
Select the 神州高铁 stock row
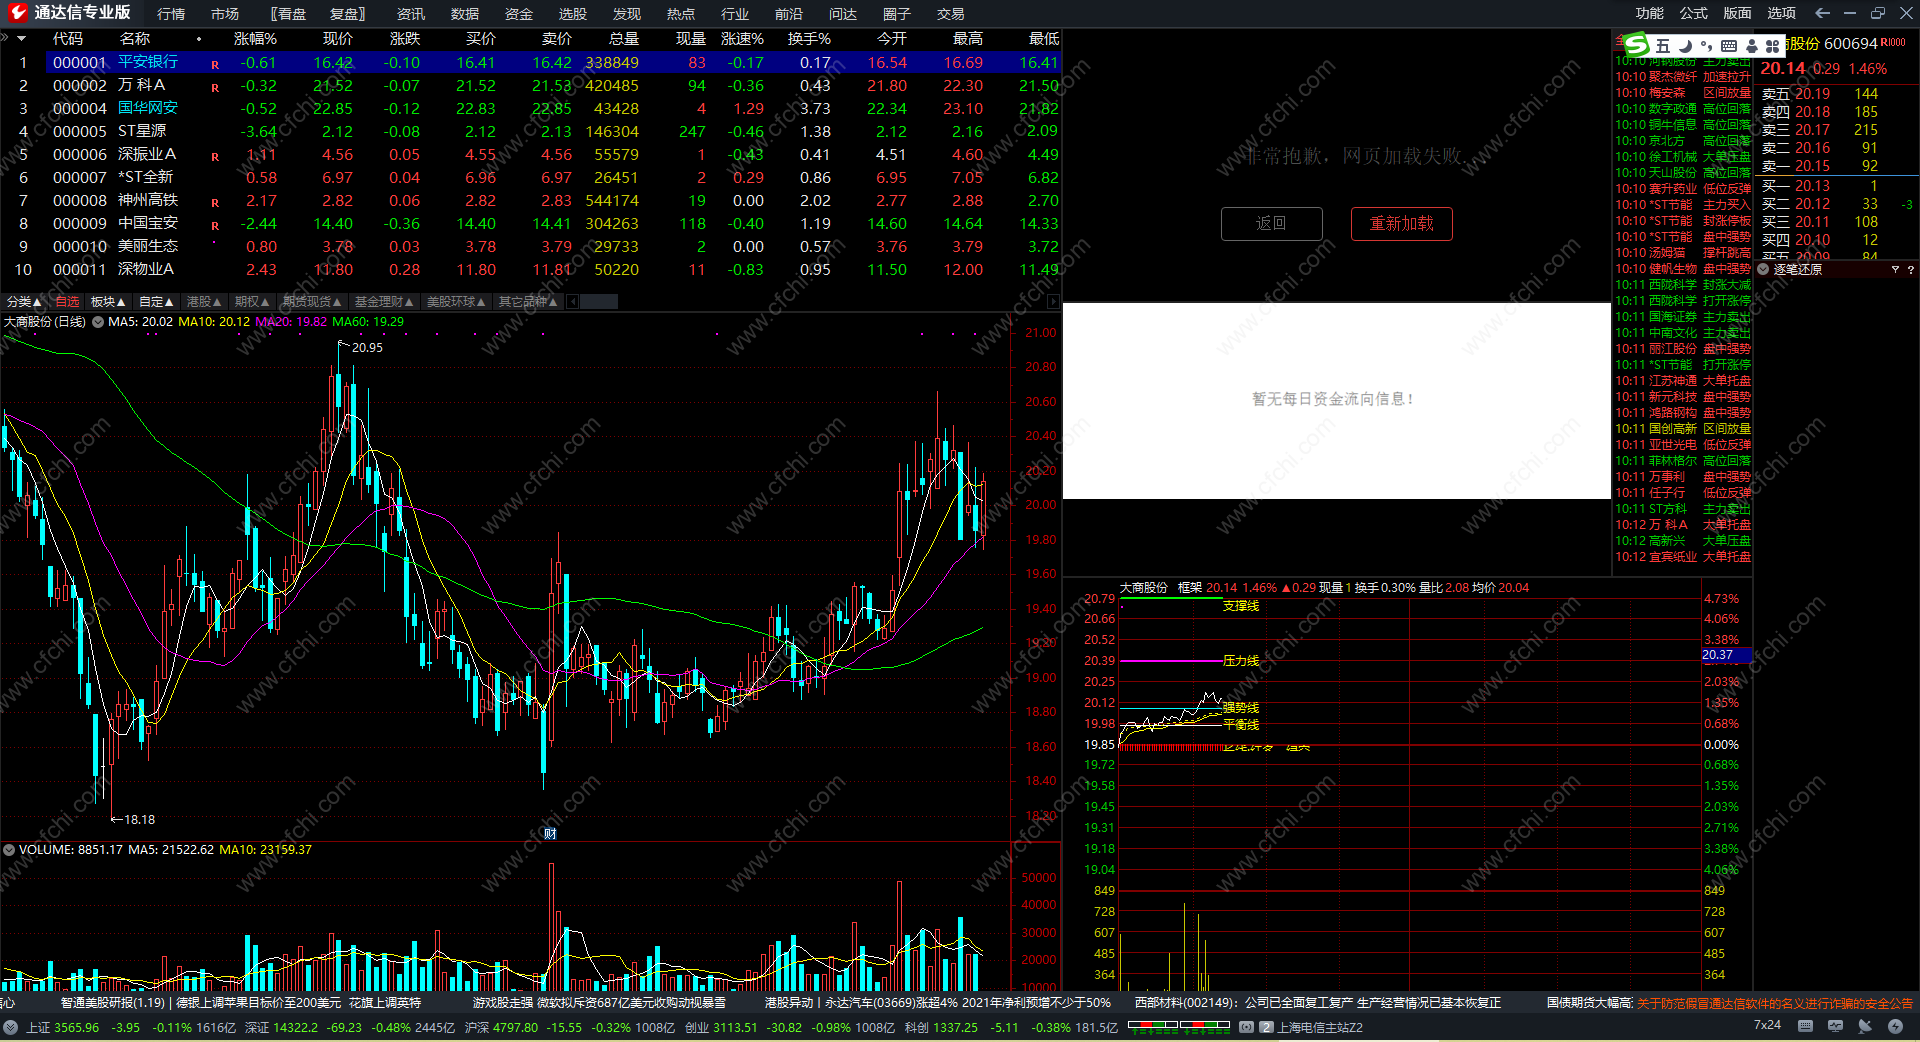pos(530,201)
